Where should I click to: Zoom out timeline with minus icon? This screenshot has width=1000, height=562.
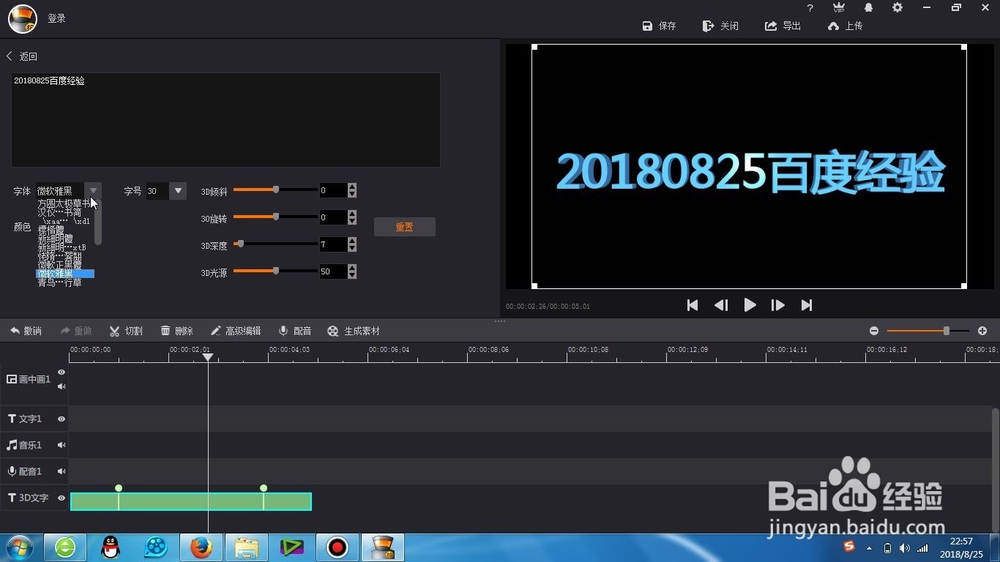tap(874, 330)
